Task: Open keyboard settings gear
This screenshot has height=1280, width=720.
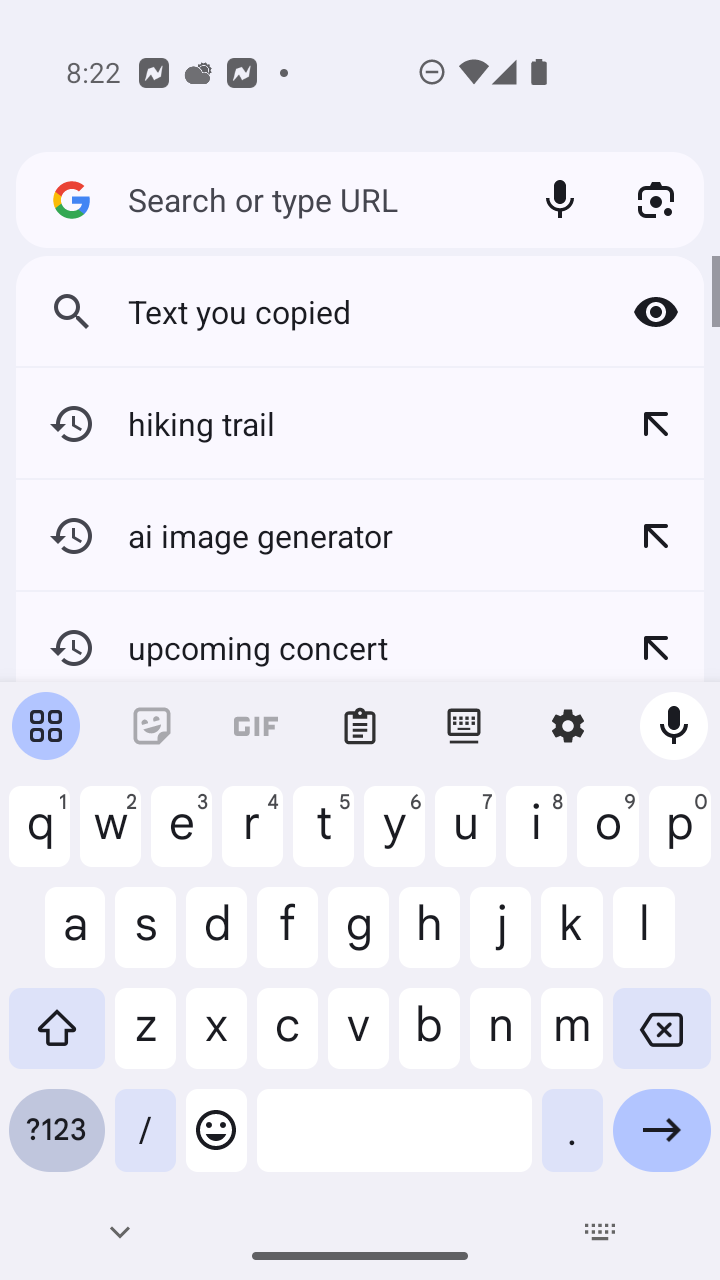Action: pos(568,726)
